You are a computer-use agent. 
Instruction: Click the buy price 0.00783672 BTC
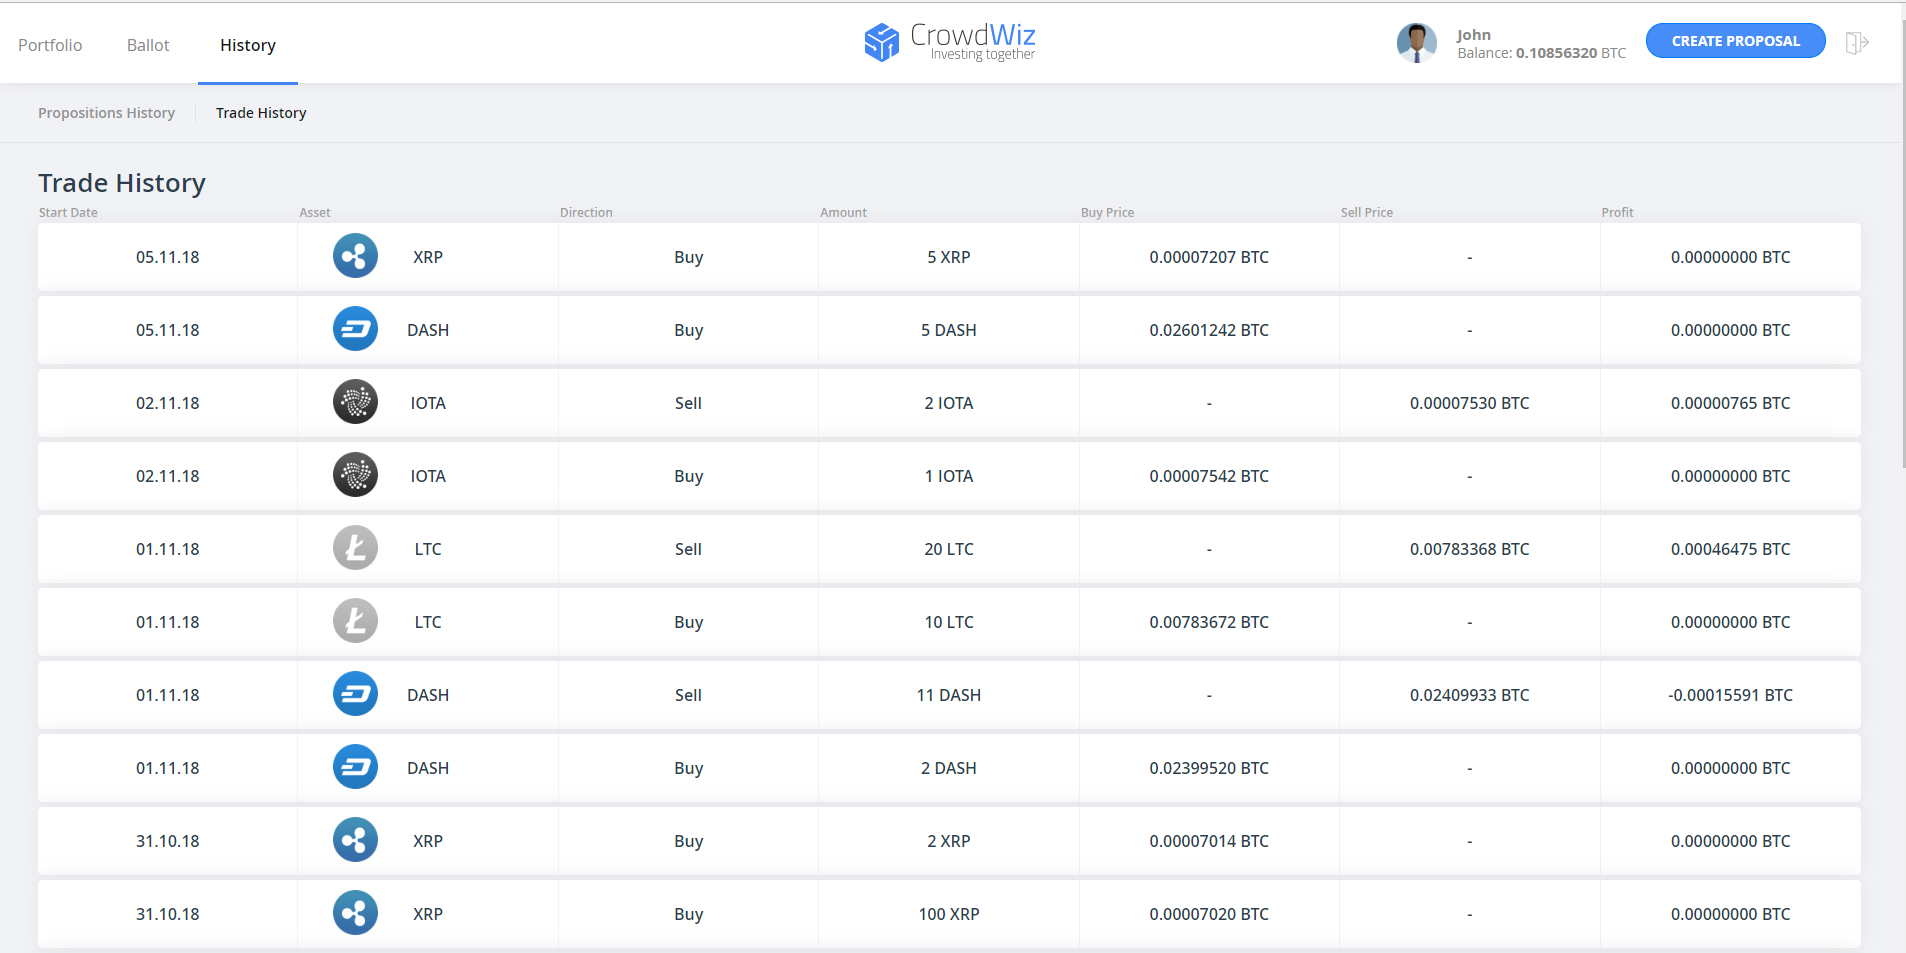pyautogui.click(x=1209, y=622)
